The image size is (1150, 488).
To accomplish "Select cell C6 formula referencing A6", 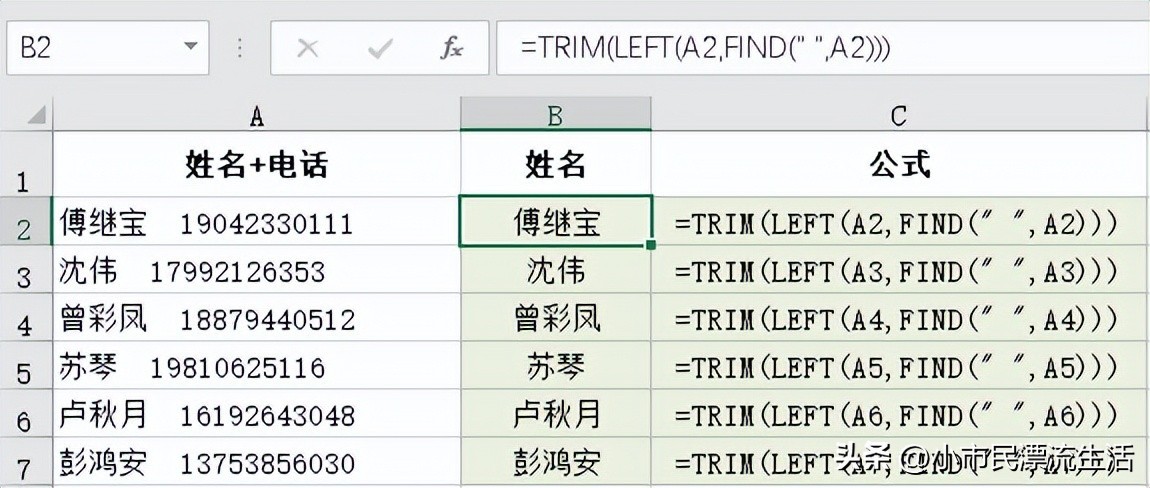I will 898,414.
